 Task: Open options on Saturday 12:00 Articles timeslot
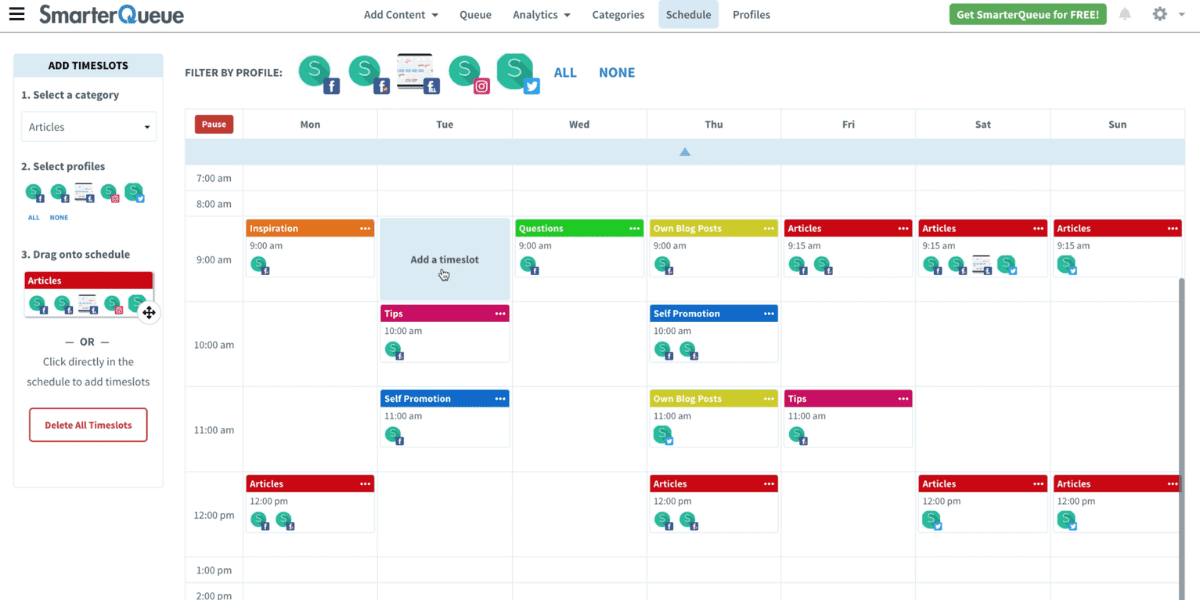point(1037,483)
